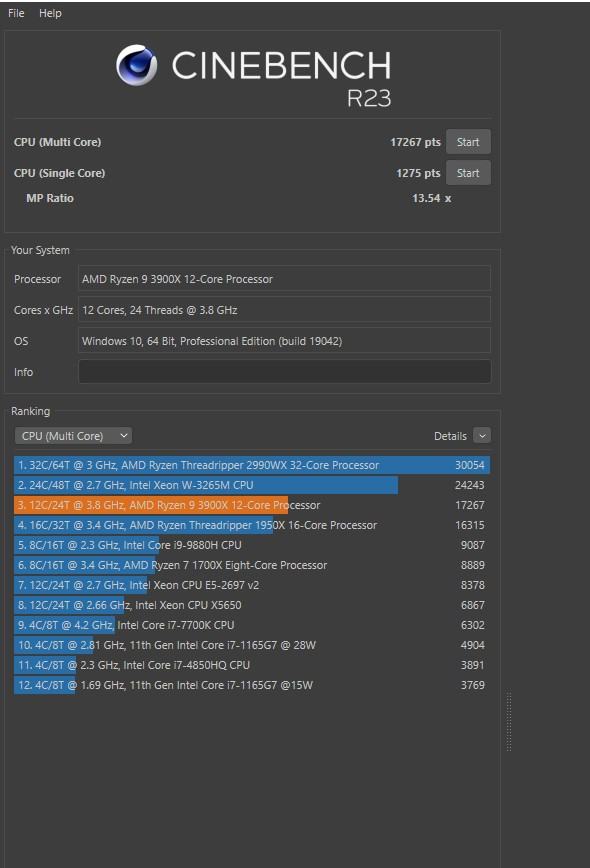Select the i7-1165G7 @15W ranking row
590x868 pixels.
tap(252, 685)
